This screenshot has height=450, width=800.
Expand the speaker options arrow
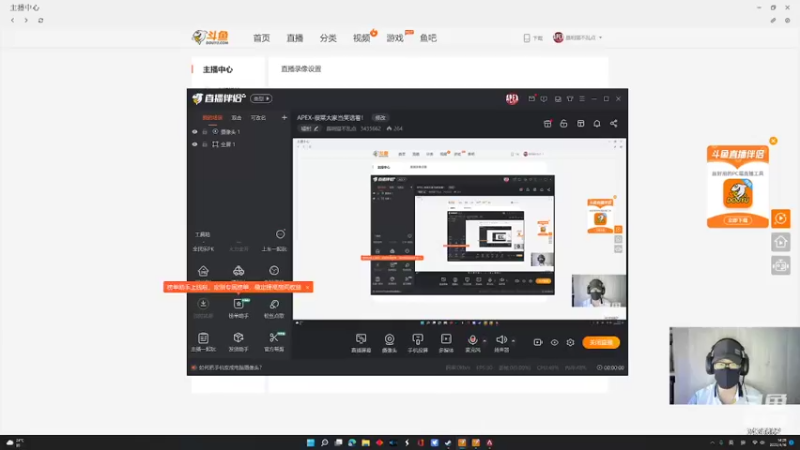click(x=513, y=341)
